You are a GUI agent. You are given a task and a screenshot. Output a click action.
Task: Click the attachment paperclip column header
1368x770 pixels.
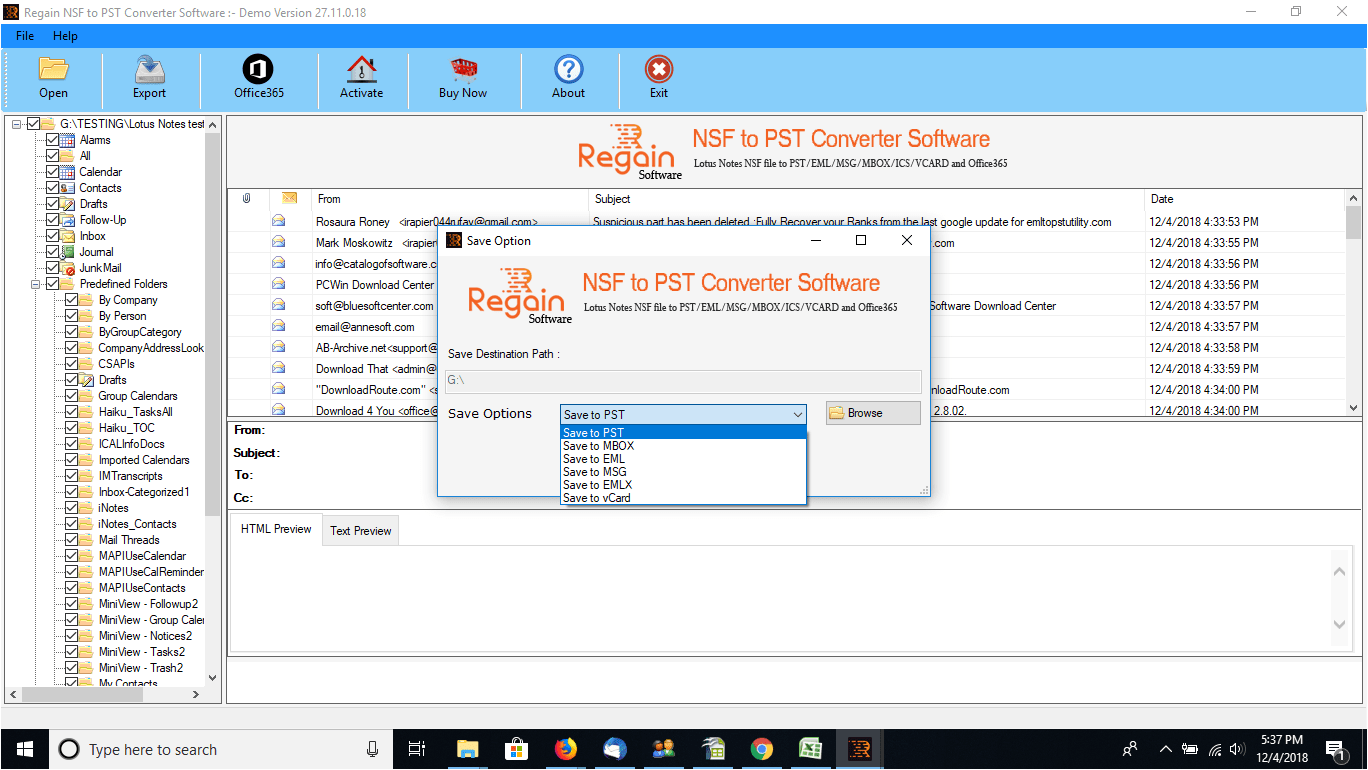tap(246, 199)
